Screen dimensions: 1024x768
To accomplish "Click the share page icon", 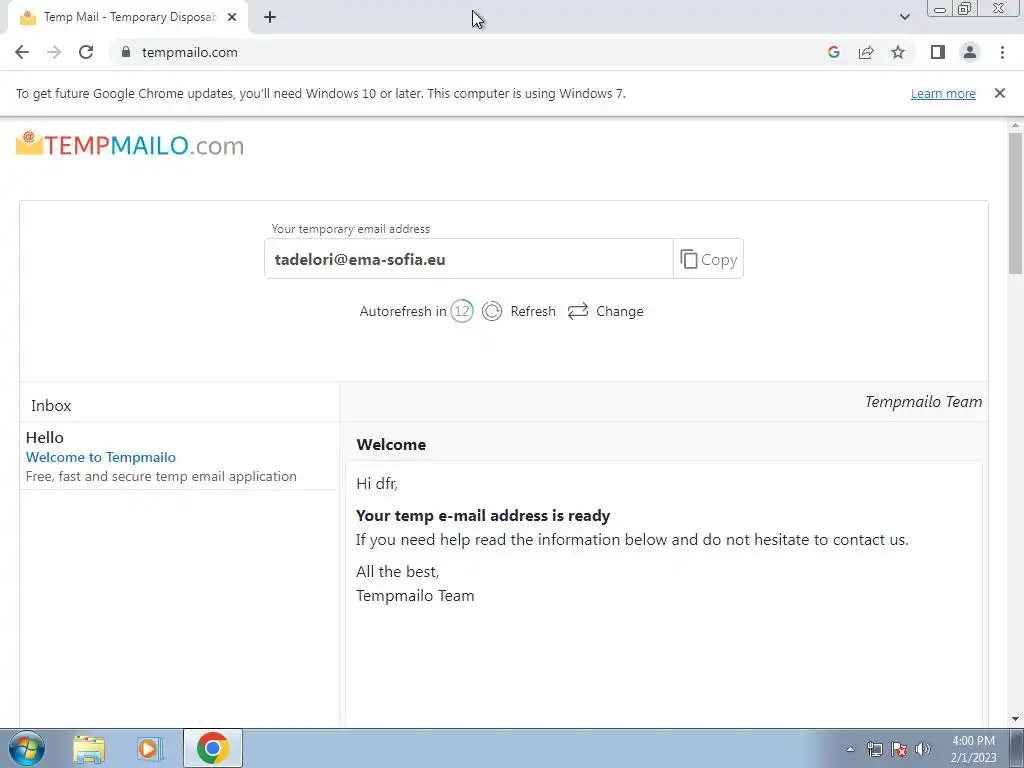I will click(866, 52).
